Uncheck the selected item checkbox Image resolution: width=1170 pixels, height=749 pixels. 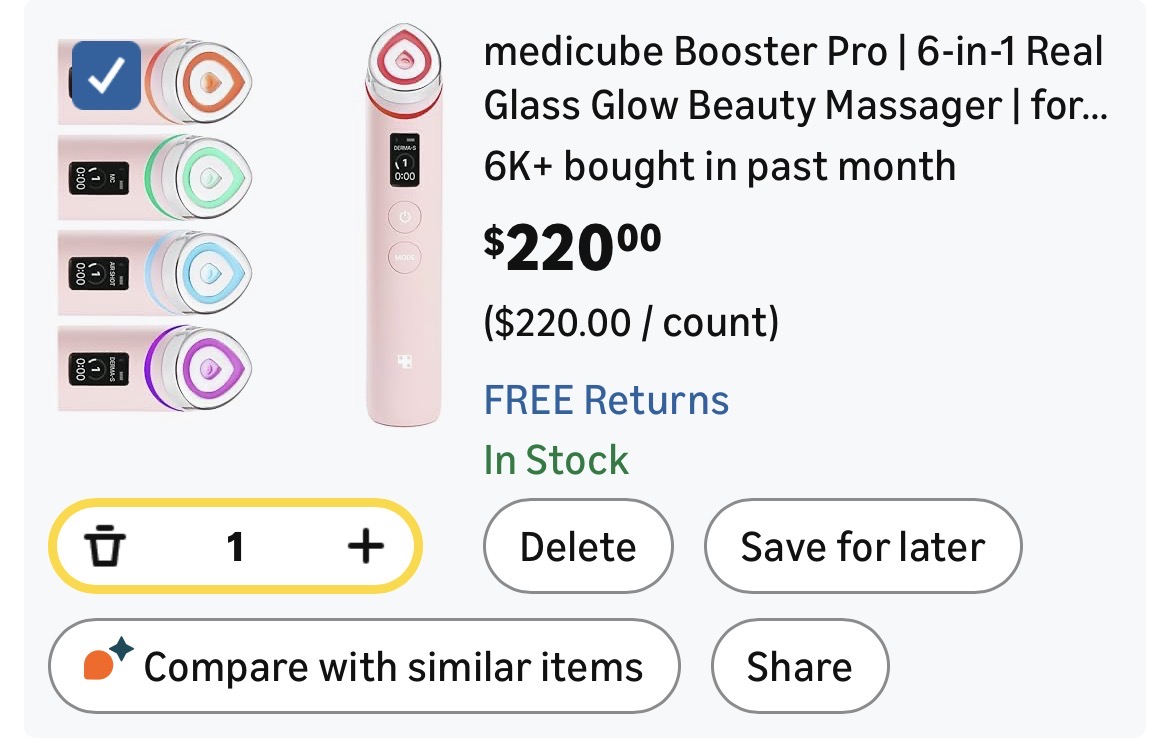coord(106,75)
